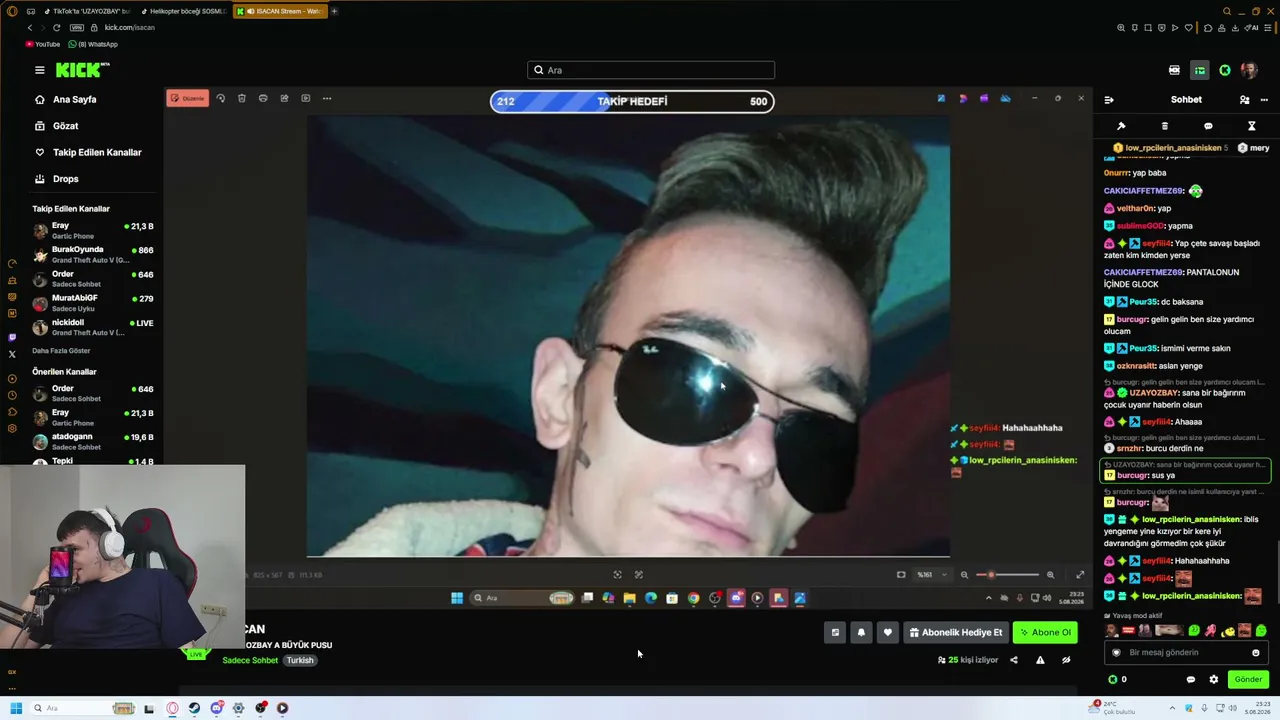Open the chat users list icon
This screenshot has width=1280, height=720.
[x=1244, y=100]
